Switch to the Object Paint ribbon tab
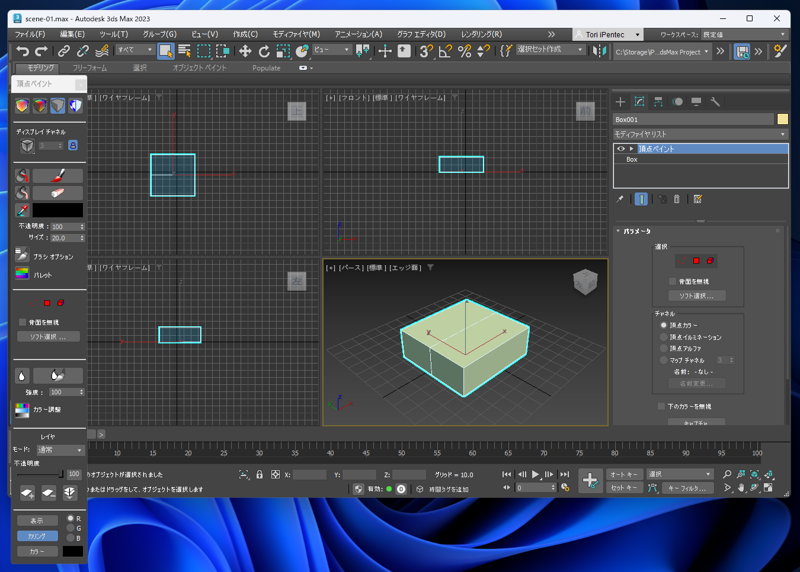Screen dimensions: 800x572 [199, 68]
